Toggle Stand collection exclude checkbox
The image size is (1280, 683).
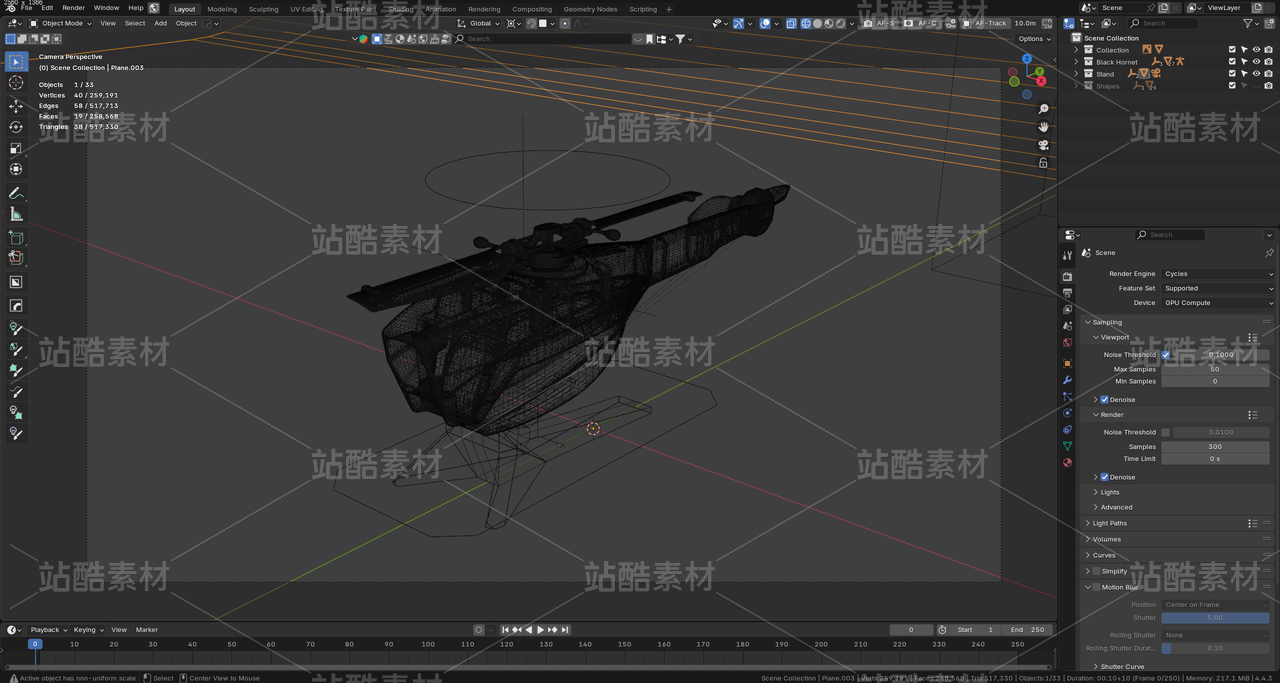coord(1232,74)
